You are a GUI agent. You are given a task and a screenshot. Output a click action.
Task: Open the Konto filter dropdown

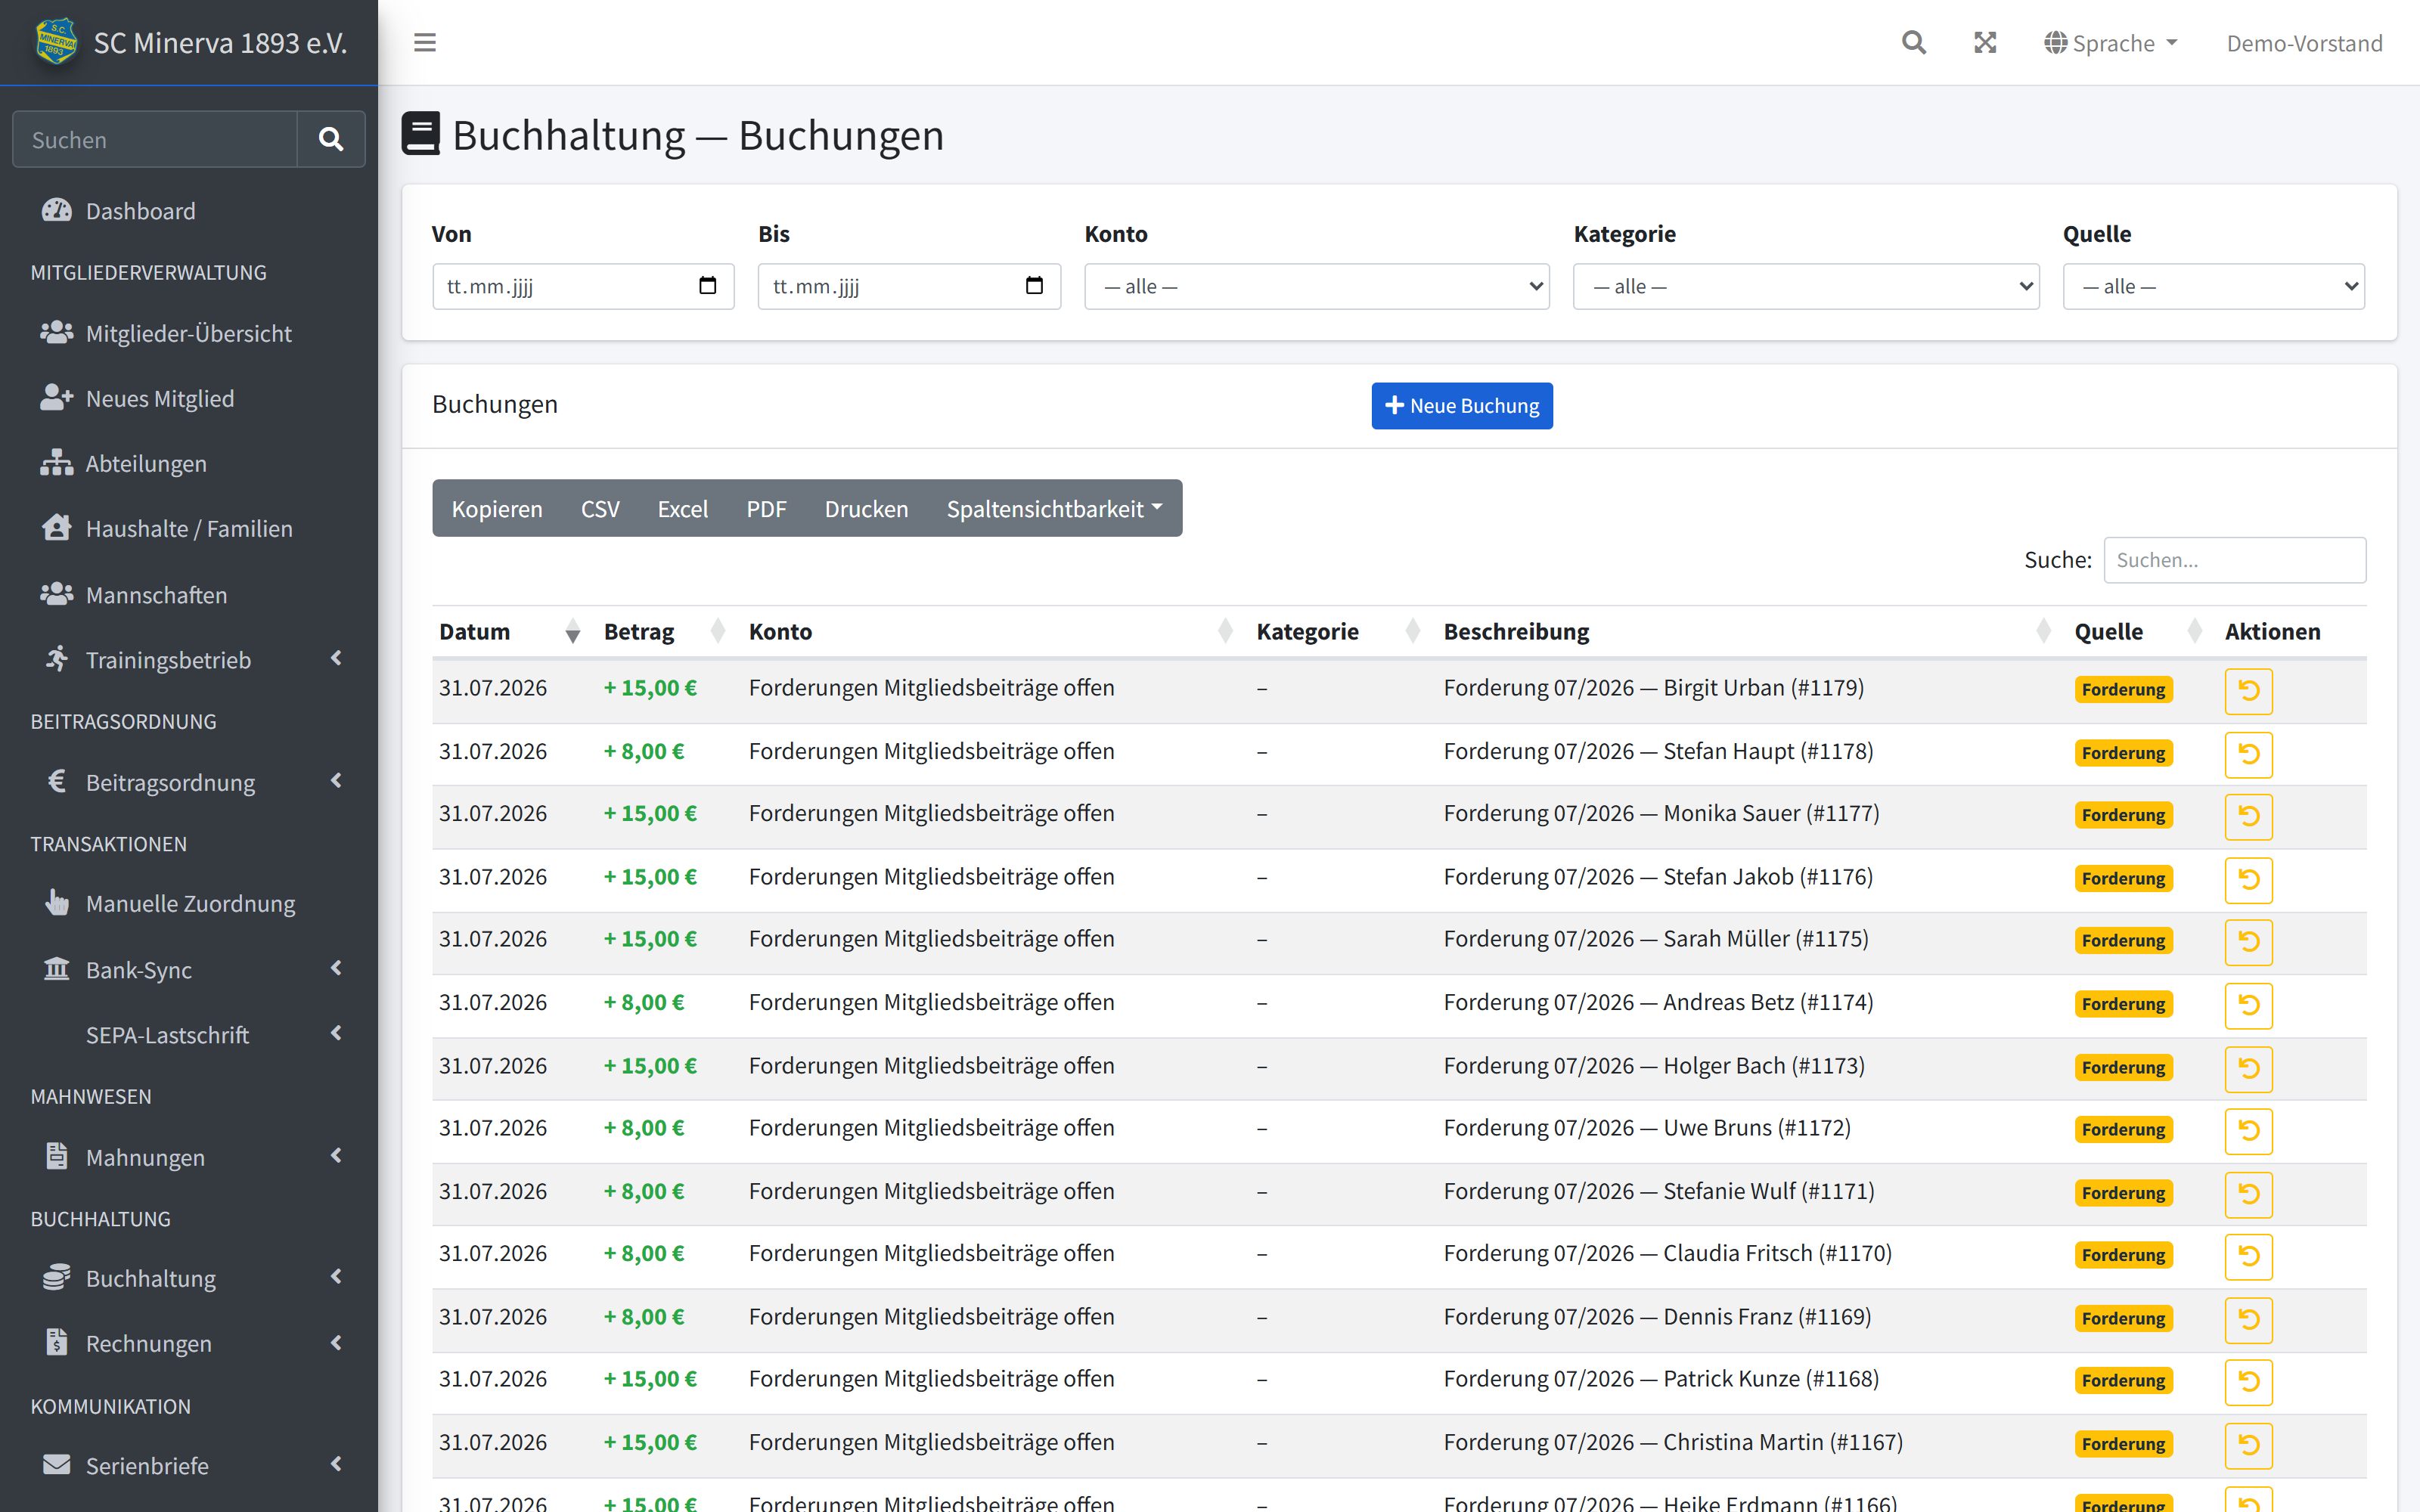[x=1317, y=286]
